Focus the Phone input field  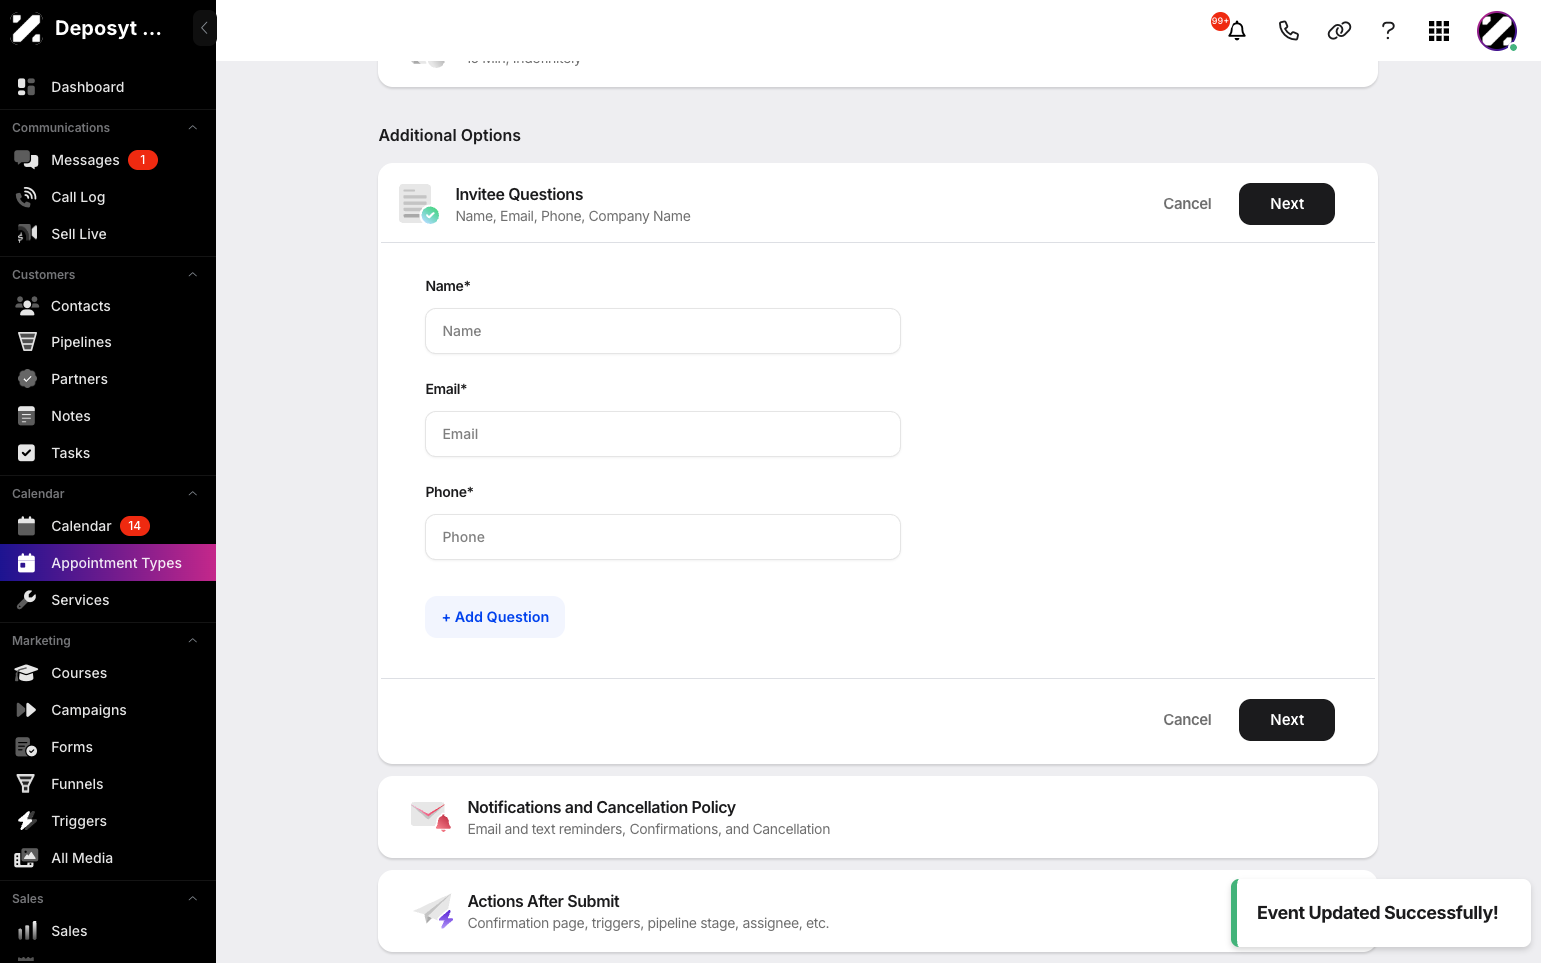point(663,537)
